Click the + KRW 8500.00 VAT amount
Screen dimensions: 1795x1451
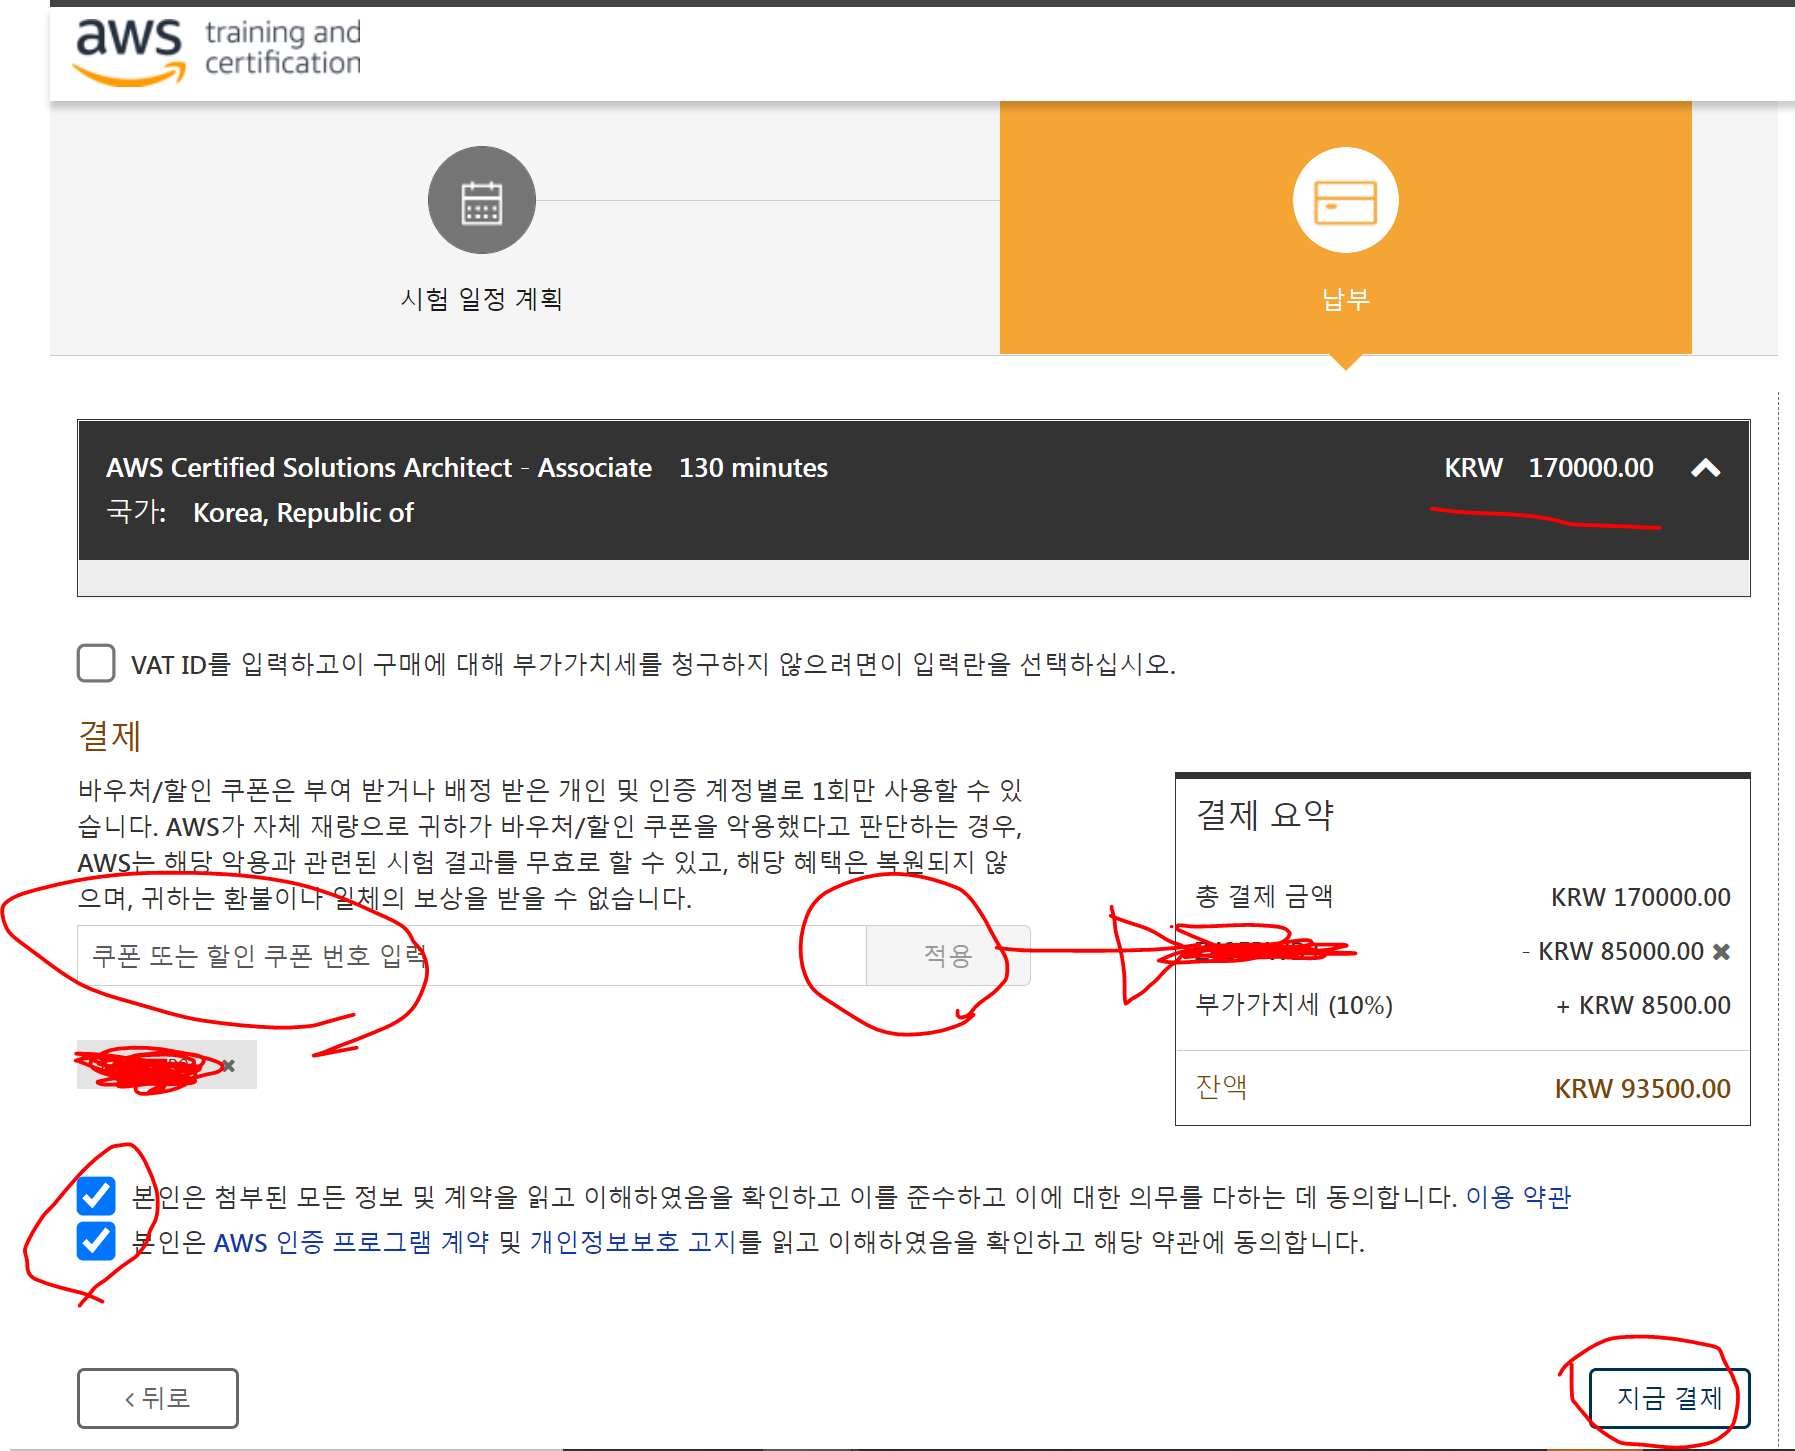[1643, 1005]
